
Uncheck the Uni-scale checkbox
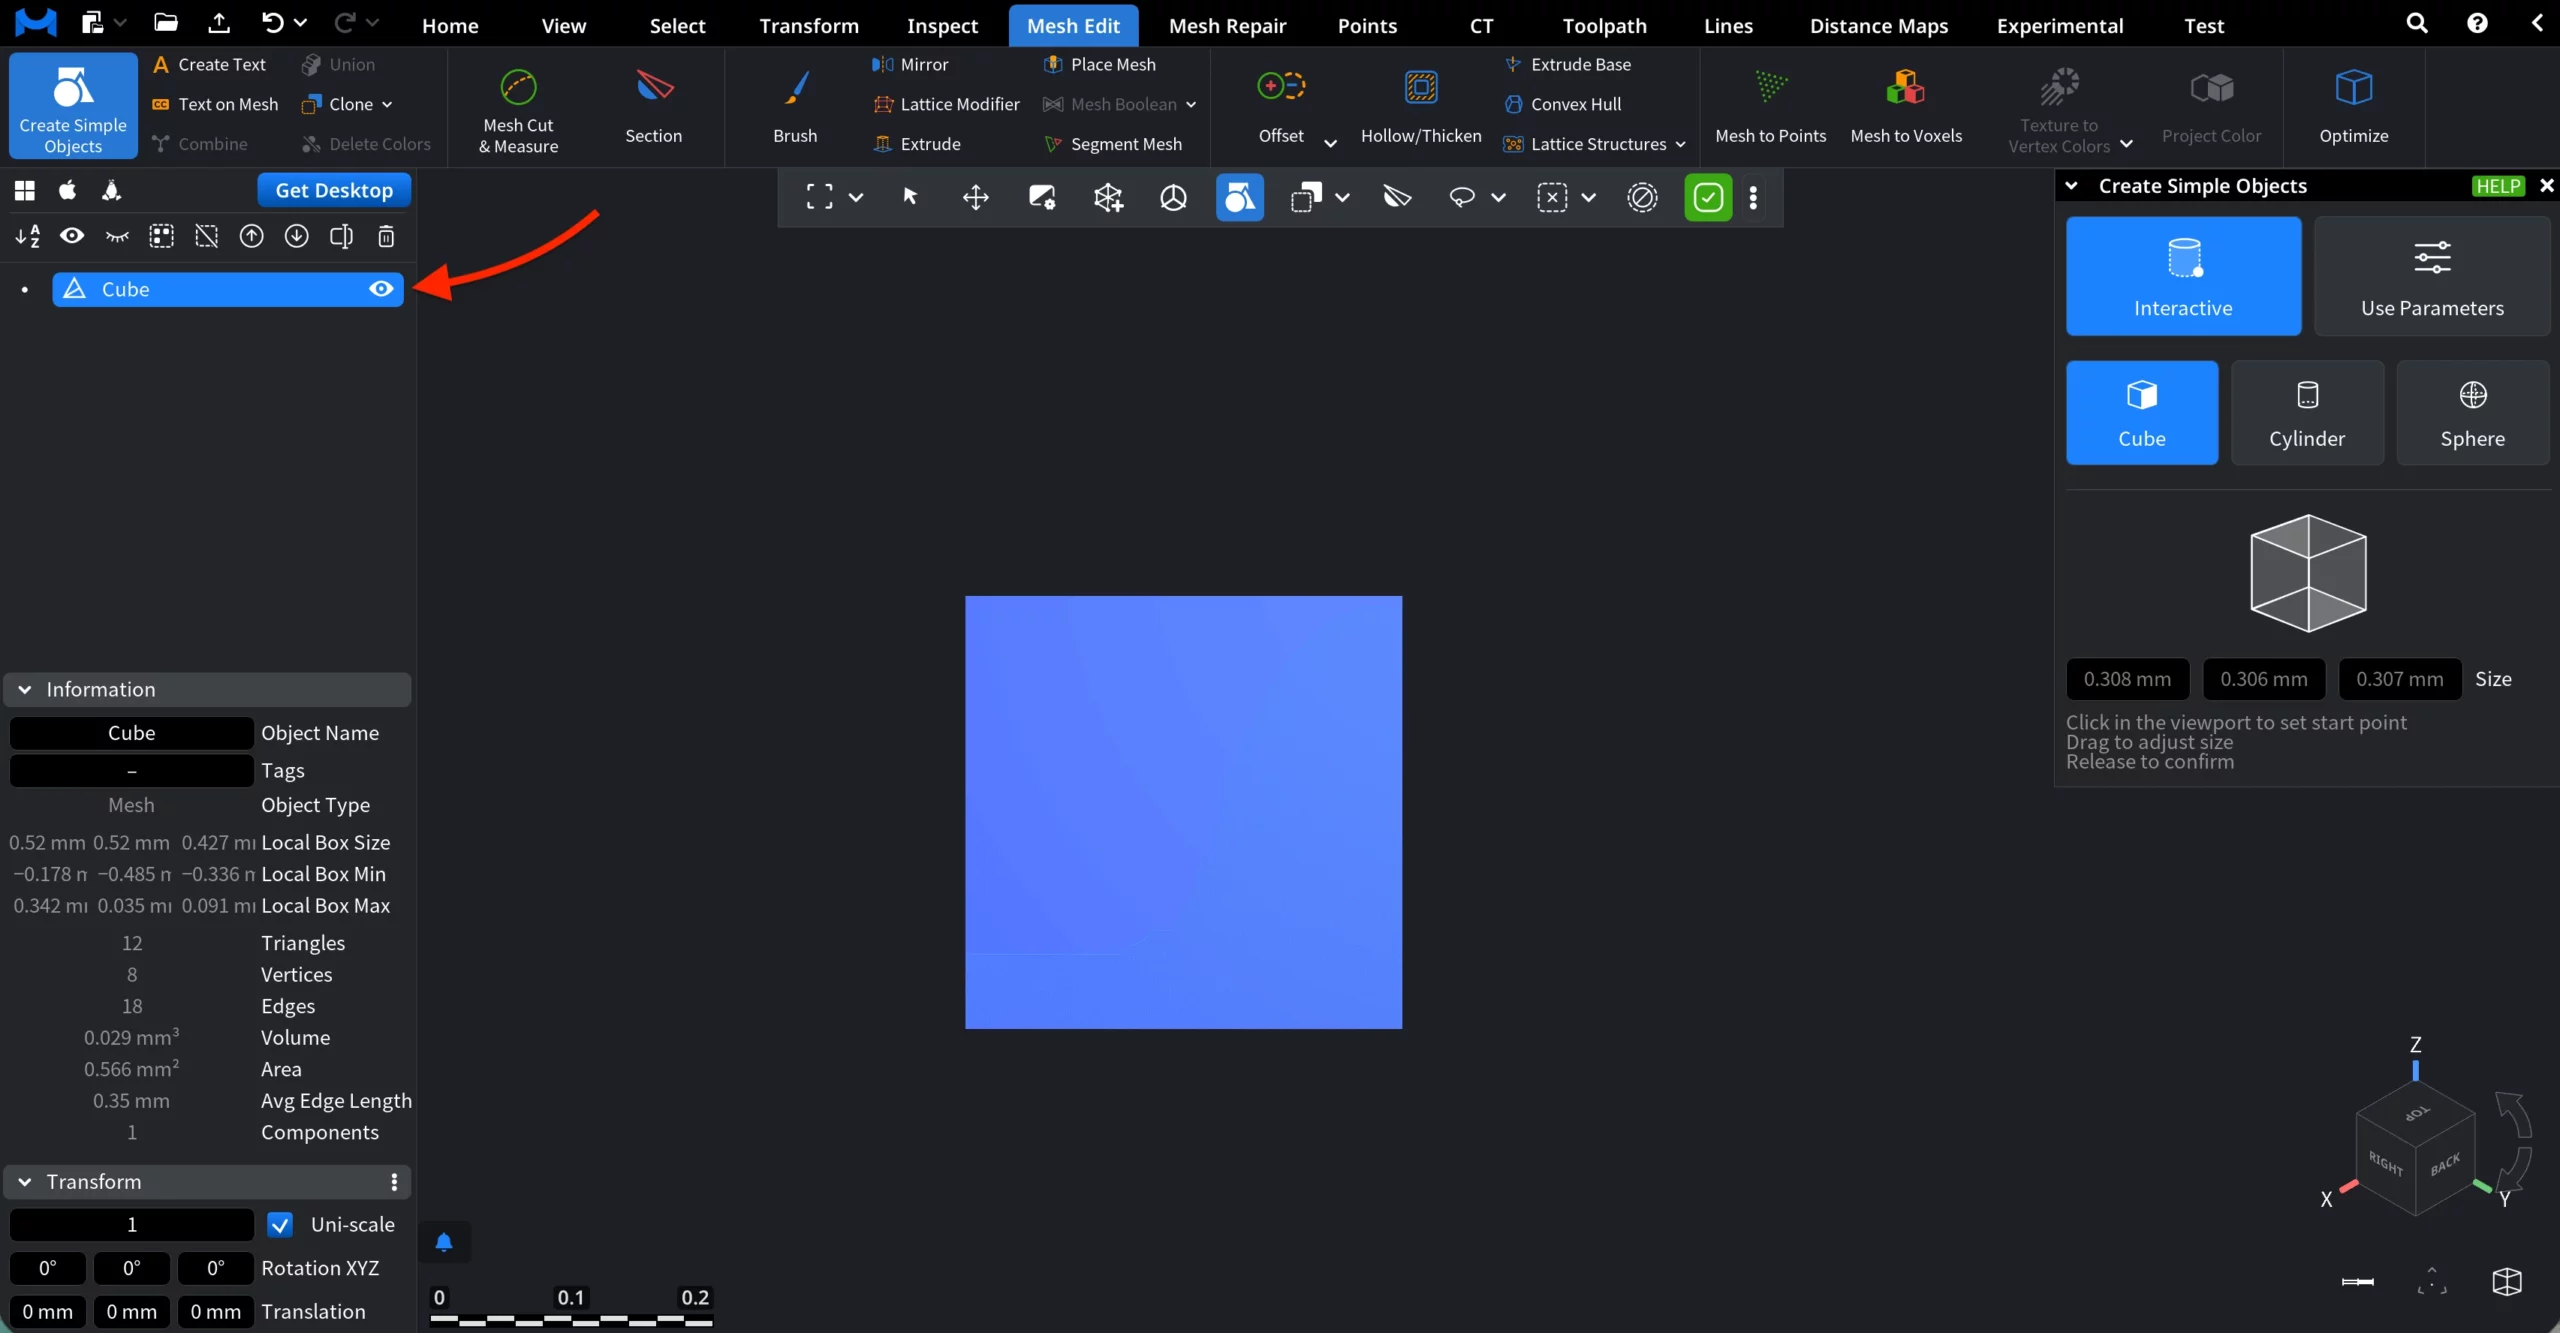tap(280, 1224)
